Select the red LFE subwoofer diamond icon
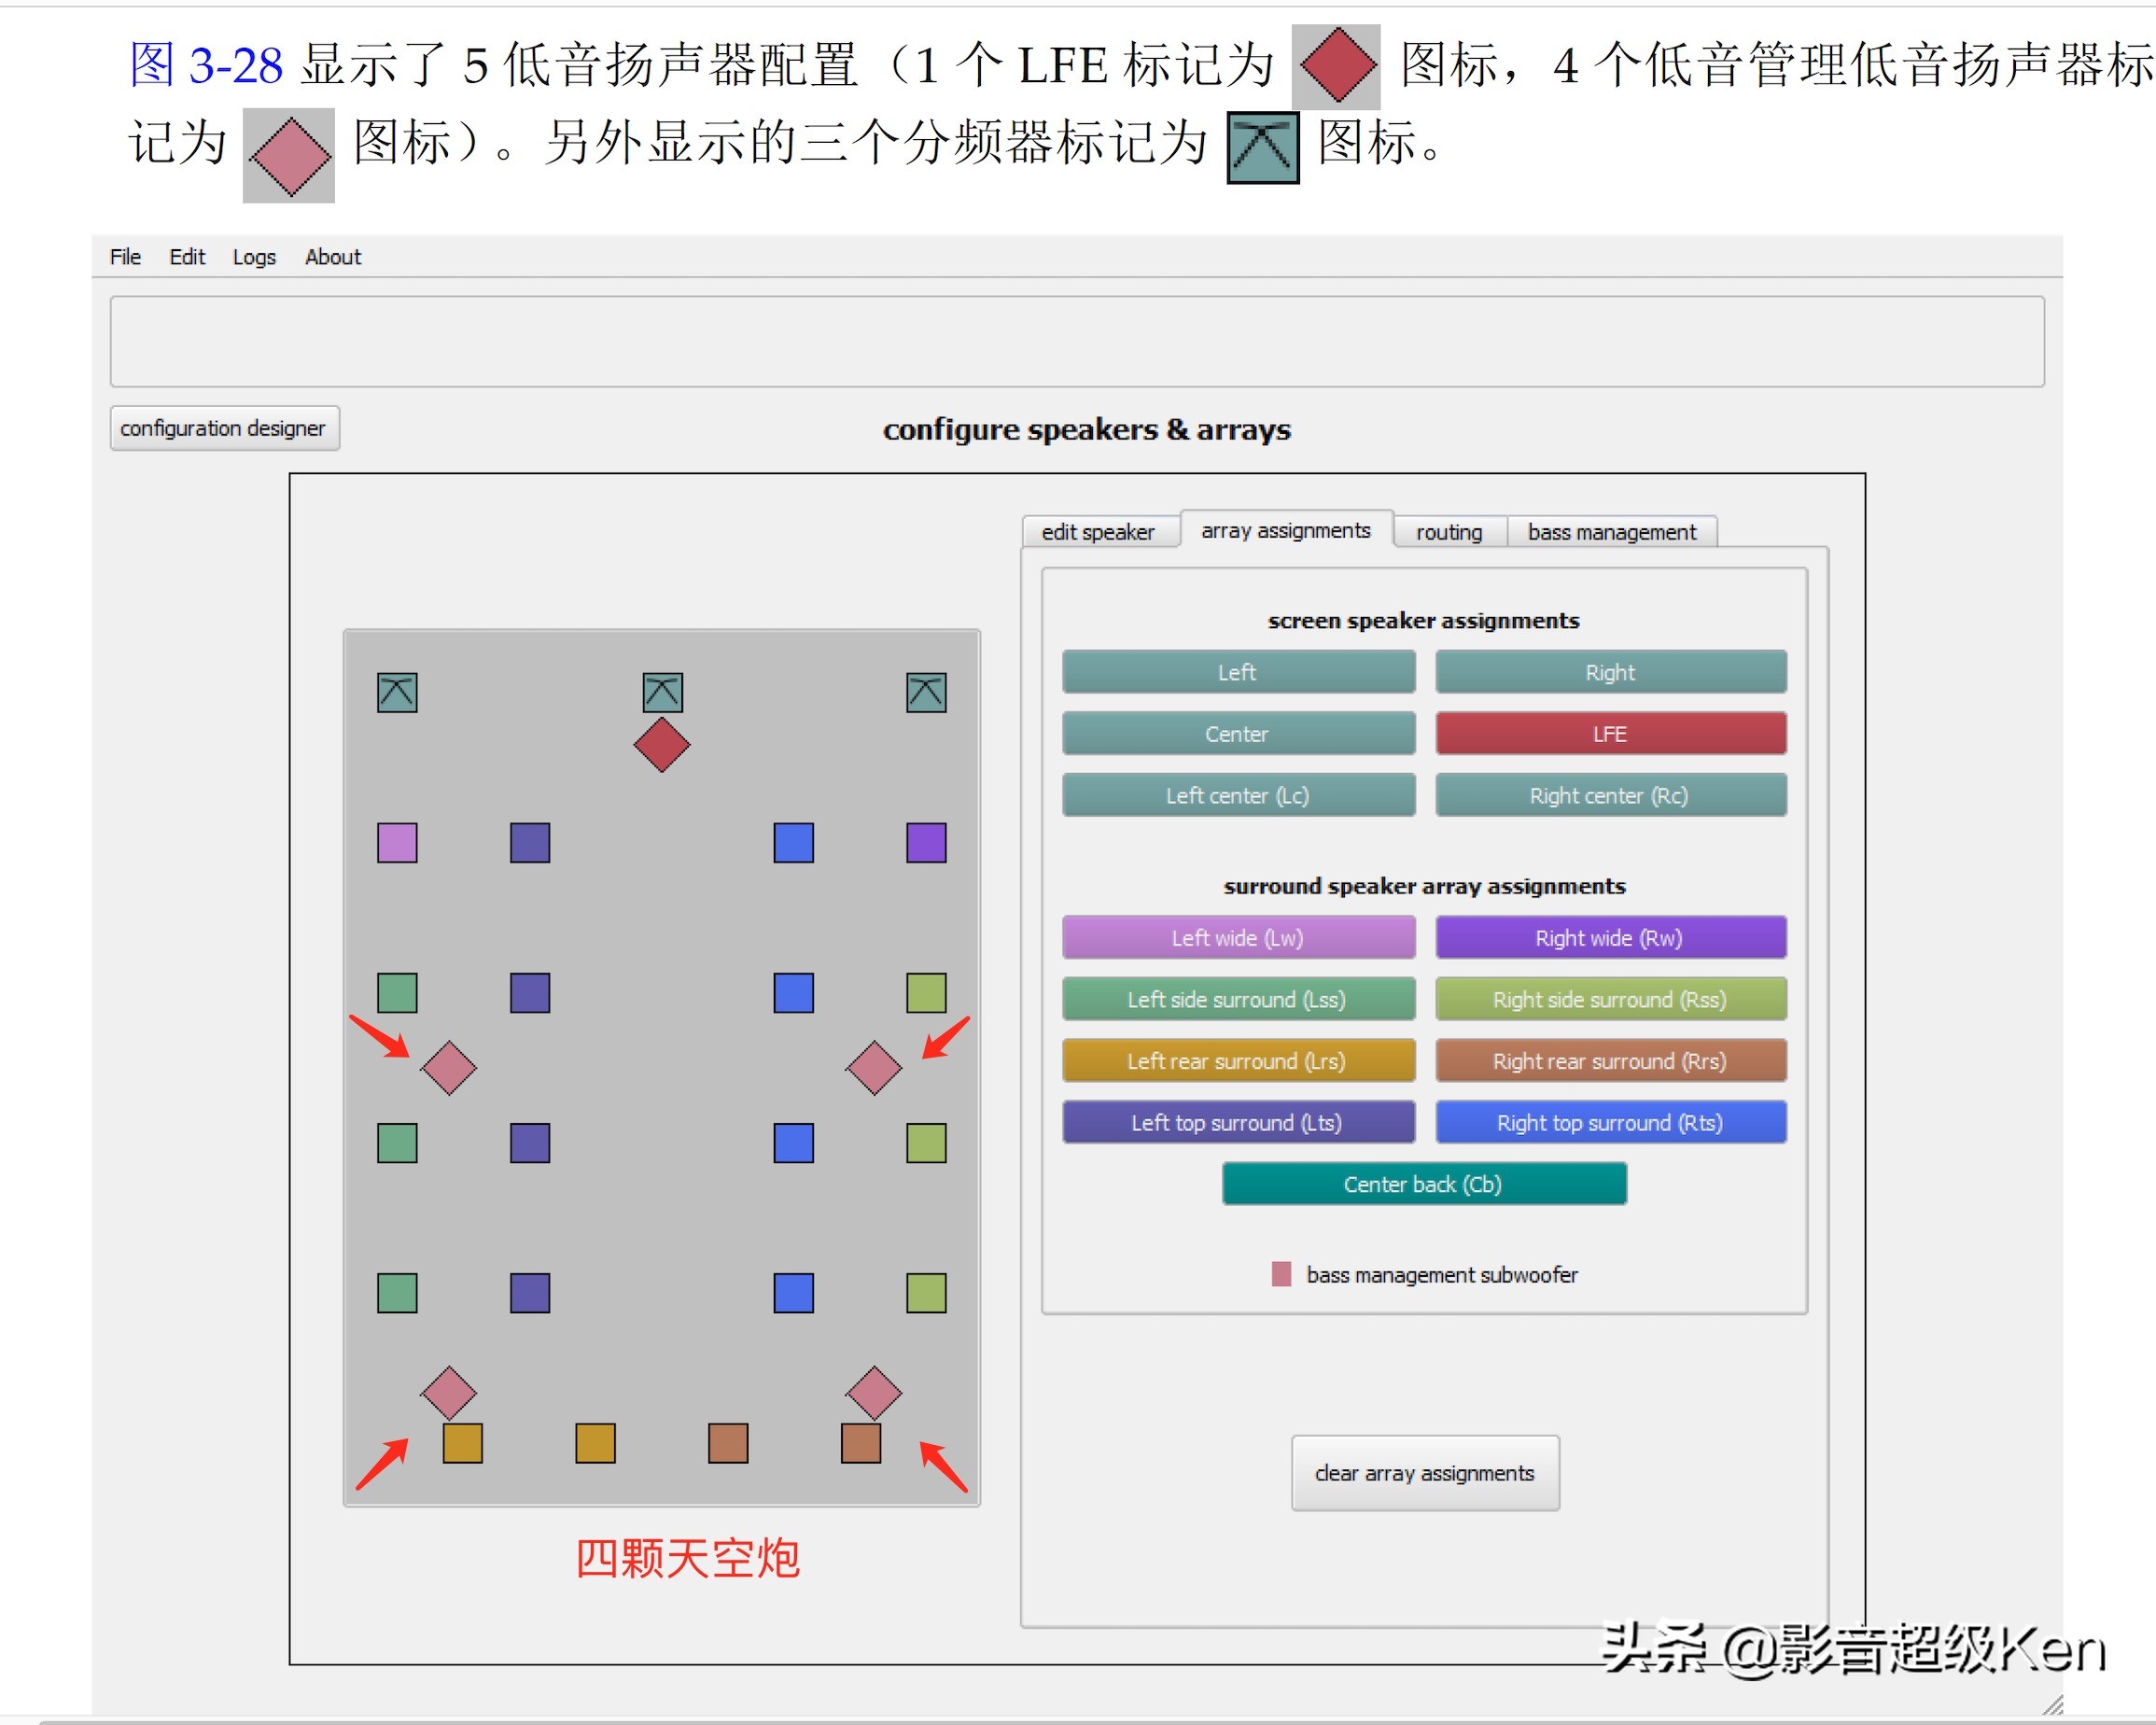The height and width of the screenshot is (1725, 2156). (x=661, y=745)
